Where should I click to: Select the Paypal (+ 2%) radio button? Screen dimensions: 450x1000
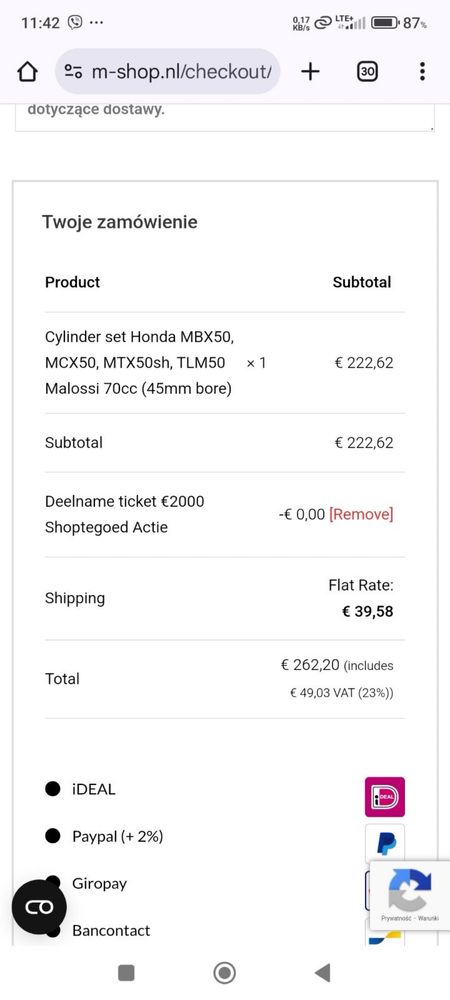click(x=53, y=836)
